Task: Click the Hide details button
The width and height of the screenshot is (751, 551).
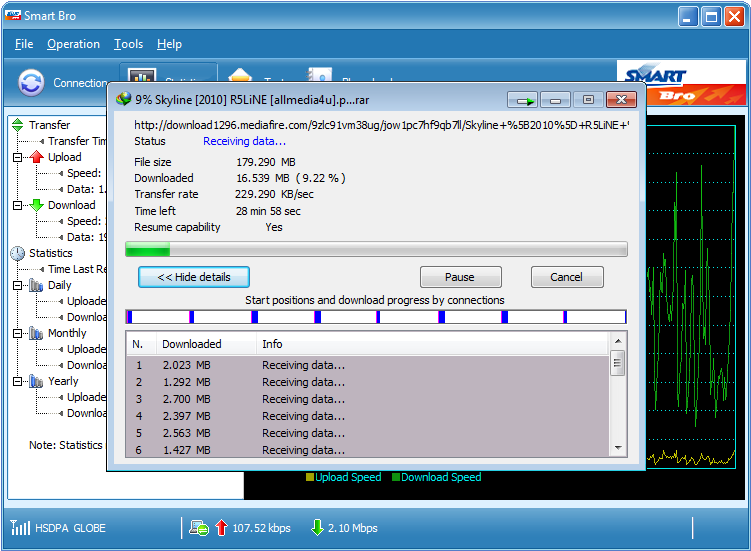Action: [194, 277]
